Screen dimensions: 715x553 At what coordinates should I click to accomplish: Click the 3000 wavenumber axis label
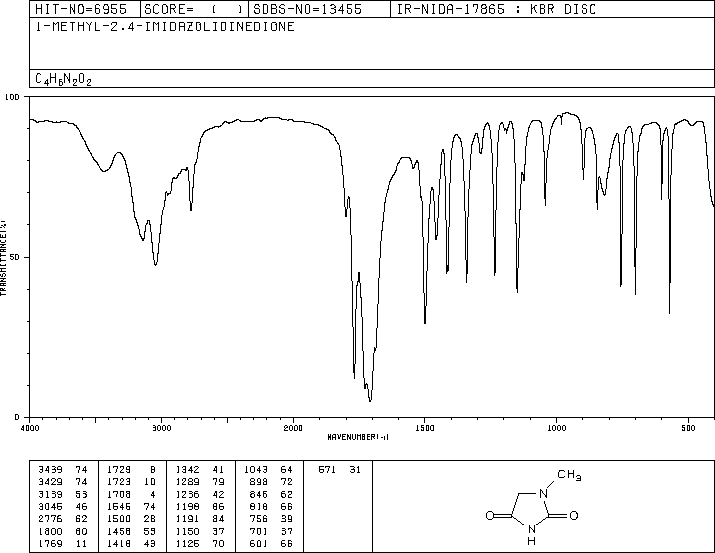(x=161, y=428)
